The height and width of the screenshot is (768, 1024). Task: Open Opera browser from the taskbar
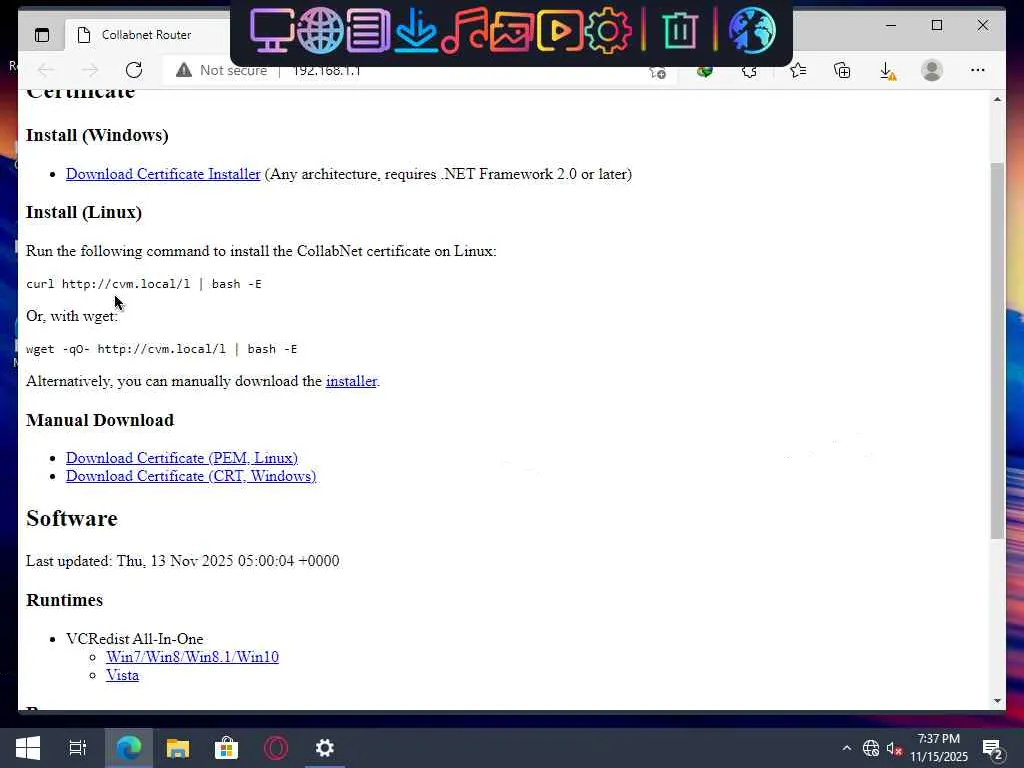(x=276, y=748)
